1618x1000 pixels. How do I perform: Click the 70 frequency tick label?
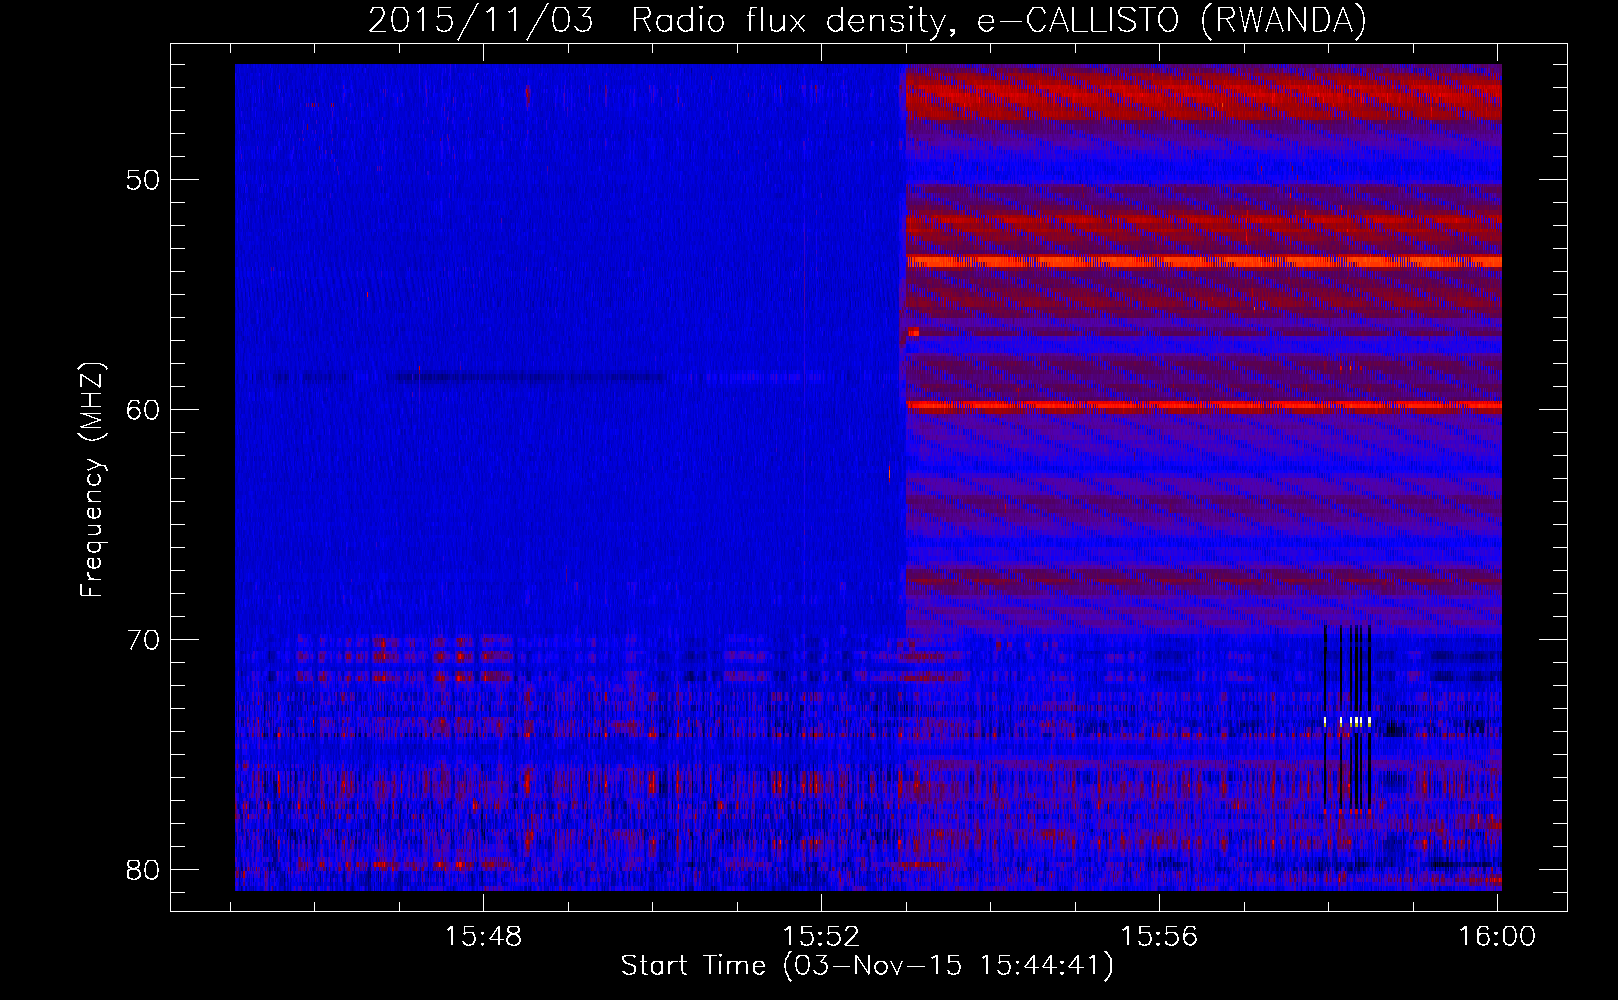[x=144, y=639]
